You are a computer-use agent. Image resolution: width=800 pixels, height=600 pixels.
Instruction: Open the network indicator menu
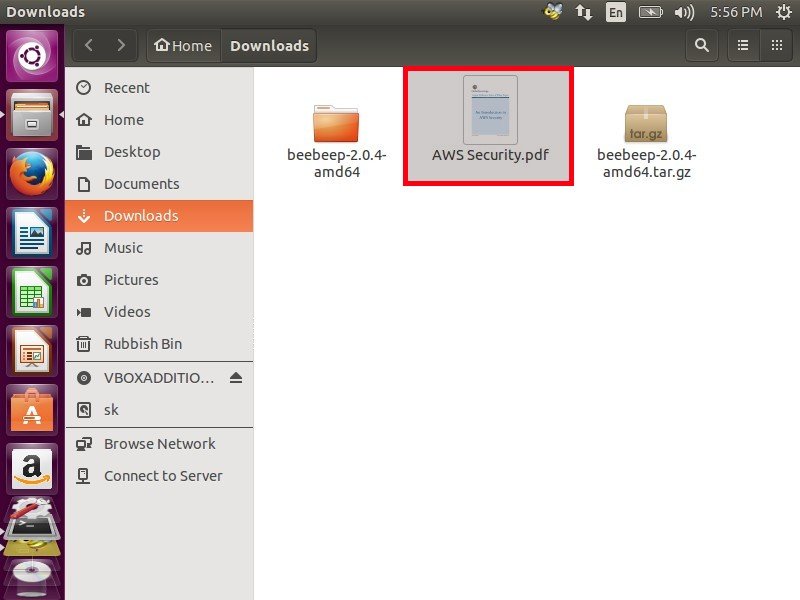point(584,12)
